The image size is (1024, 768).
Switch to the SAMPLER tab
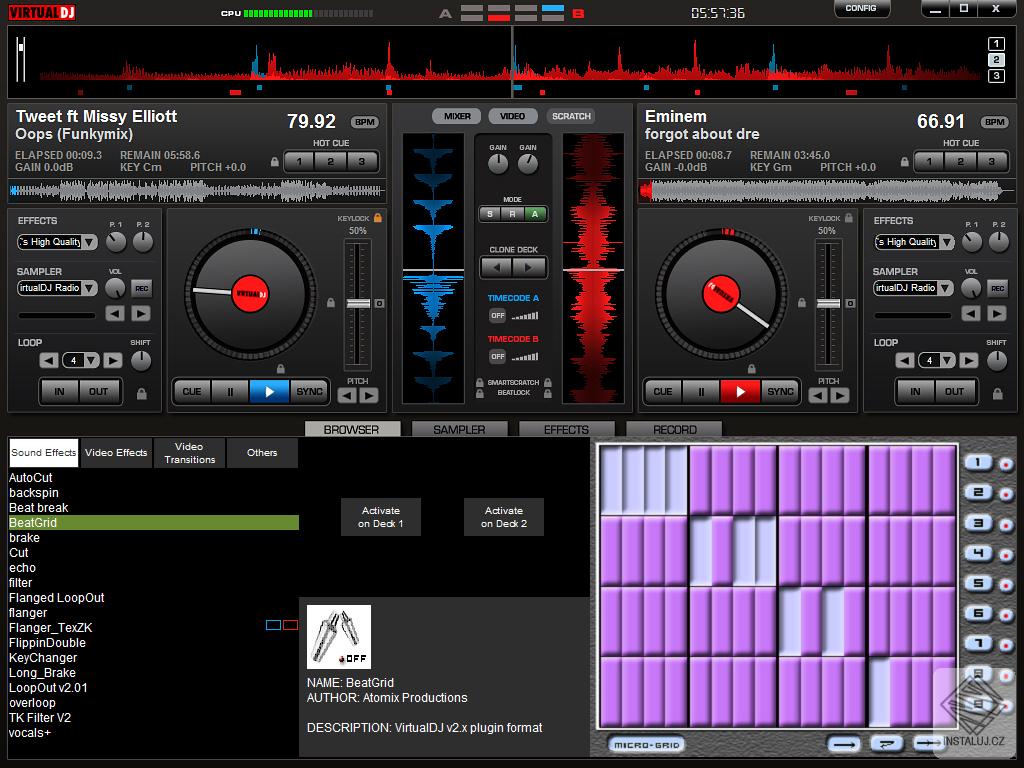(x=459, y=429)
